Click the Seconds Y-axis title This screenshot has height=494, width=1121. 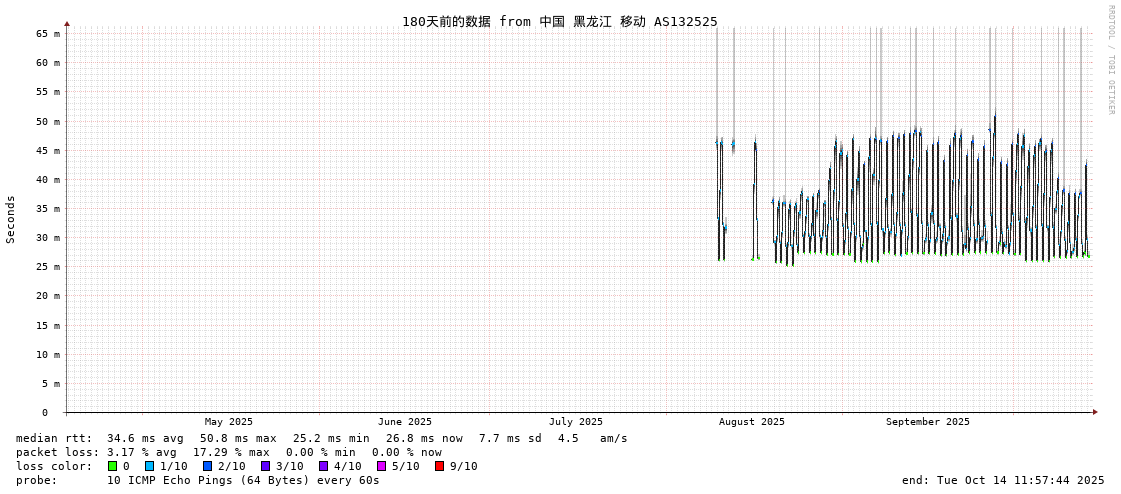click(11, 219)
